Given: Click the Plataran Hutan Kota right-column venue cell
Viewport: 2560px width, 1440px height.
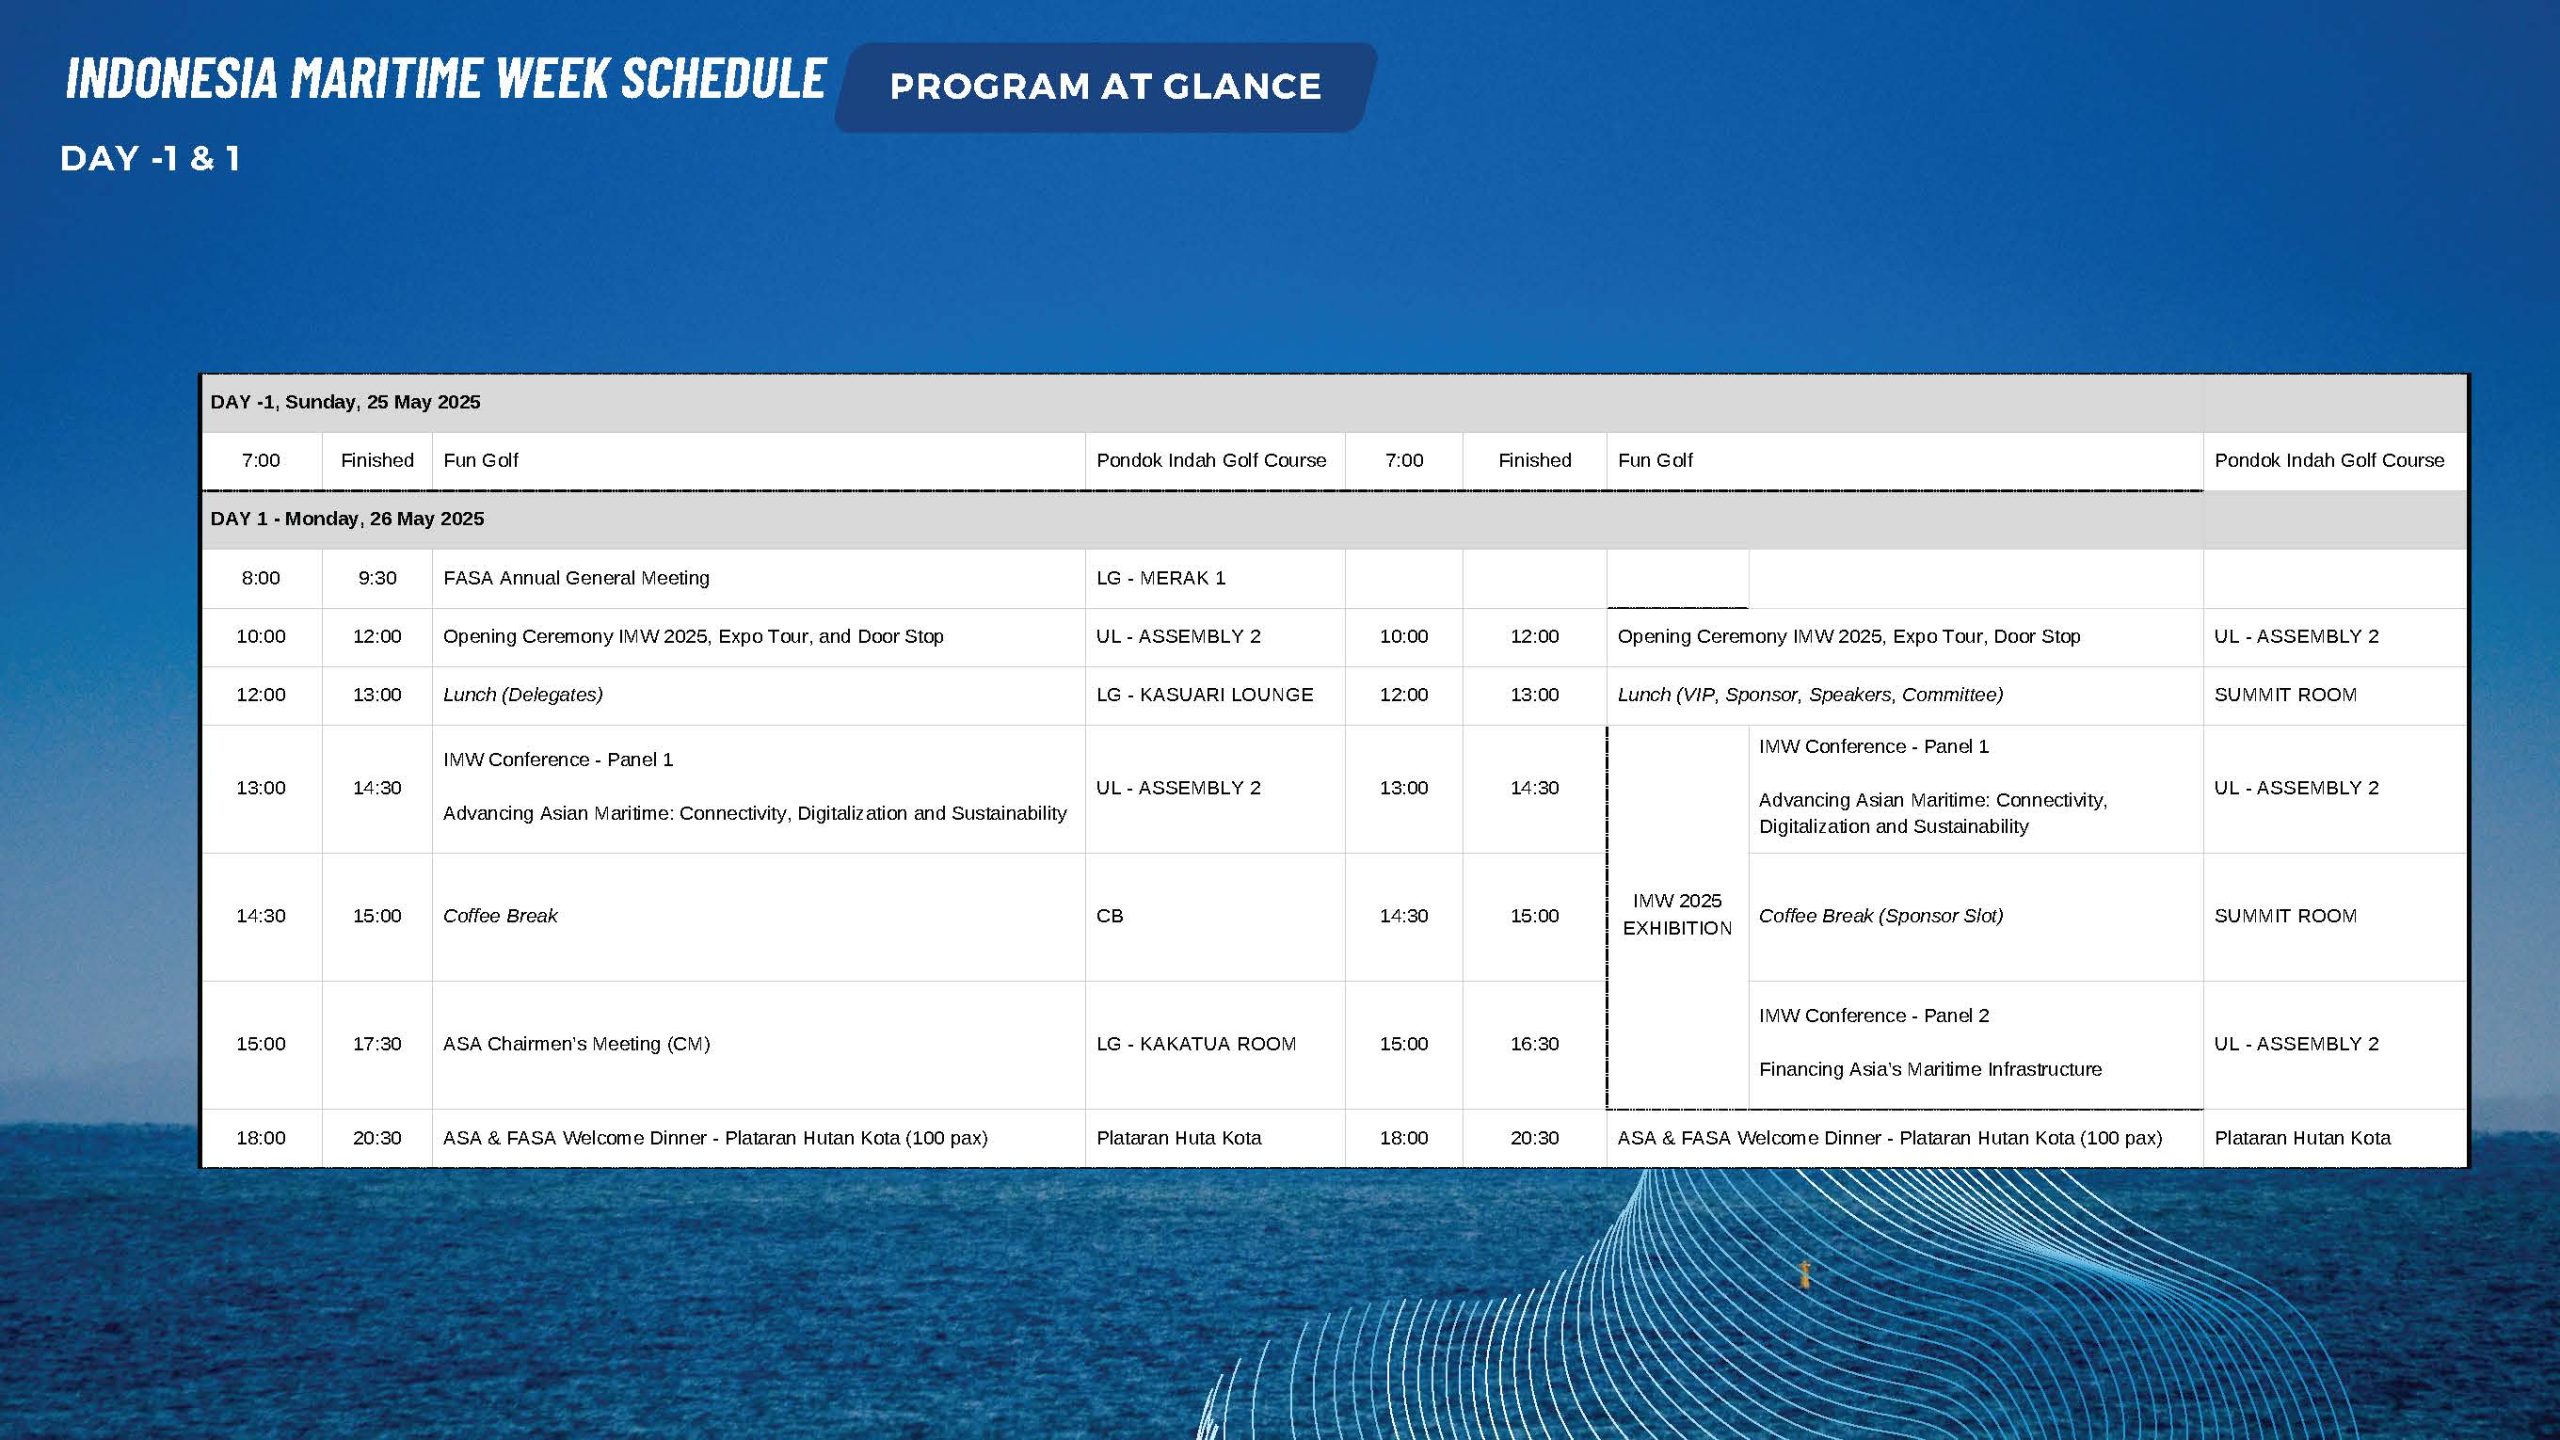Looking at the screenshot, I should click(x=2335, y=1138).
